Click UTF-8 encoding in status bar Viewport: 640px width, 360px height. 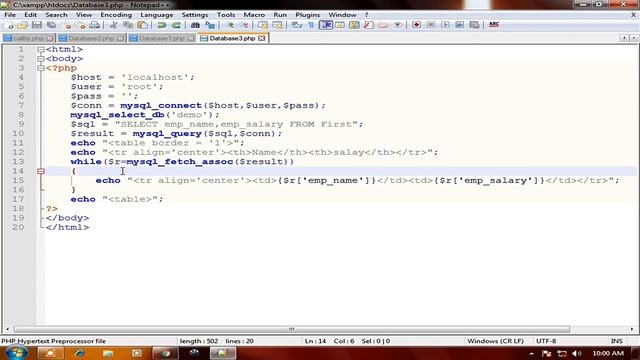tap(546, 341)
